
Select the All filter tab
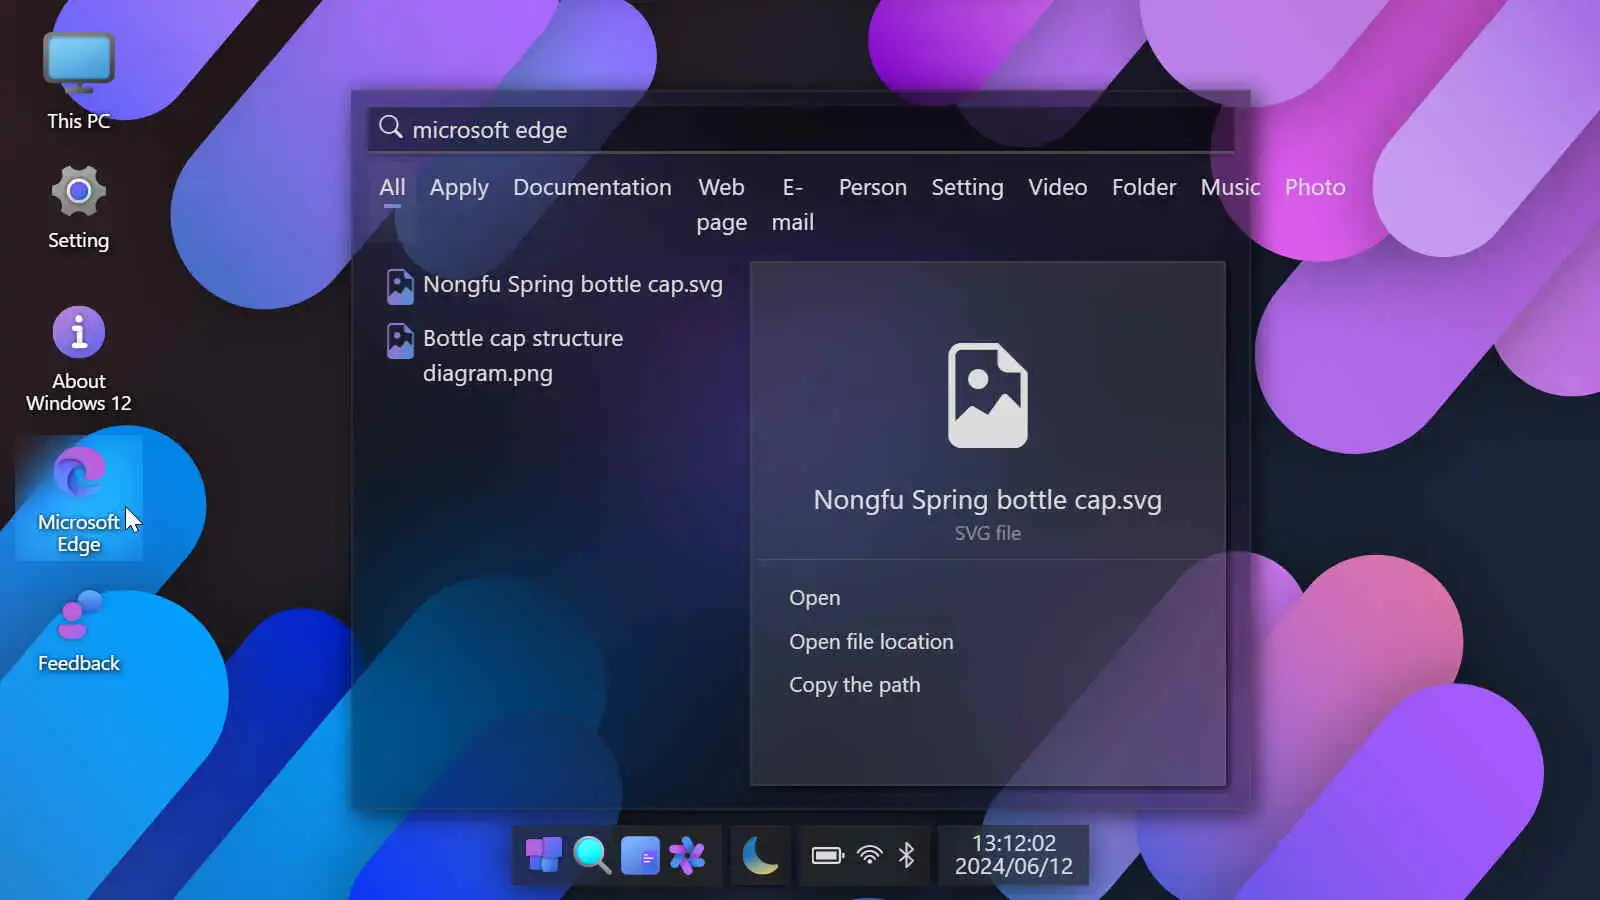[x=392, y=188]
